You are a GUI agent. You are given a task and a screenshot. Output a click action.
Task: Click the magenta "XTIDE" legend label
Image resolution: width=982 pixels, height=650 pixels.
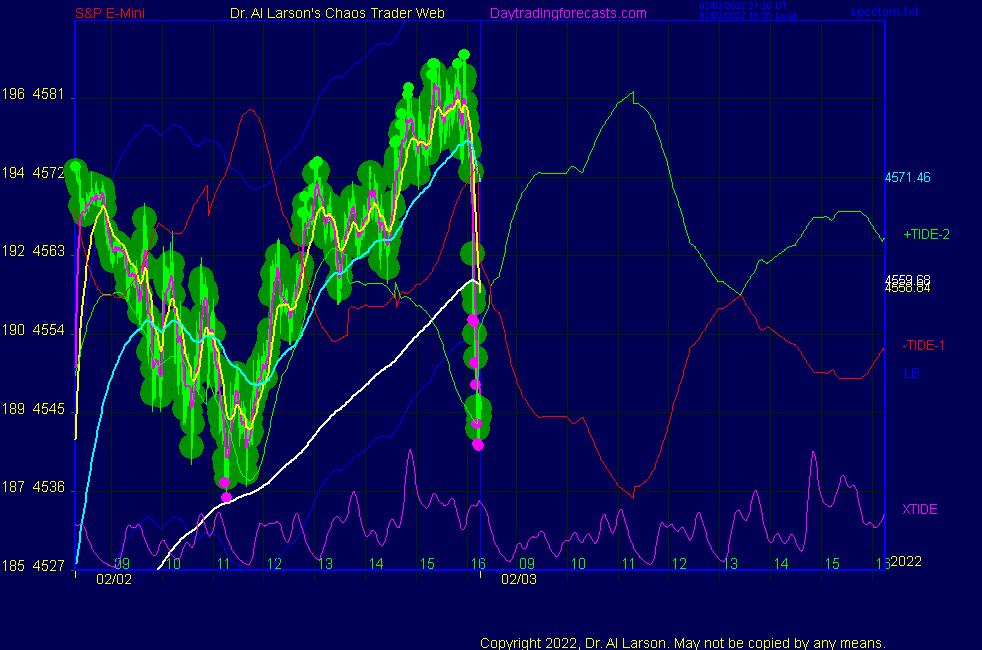920,509
